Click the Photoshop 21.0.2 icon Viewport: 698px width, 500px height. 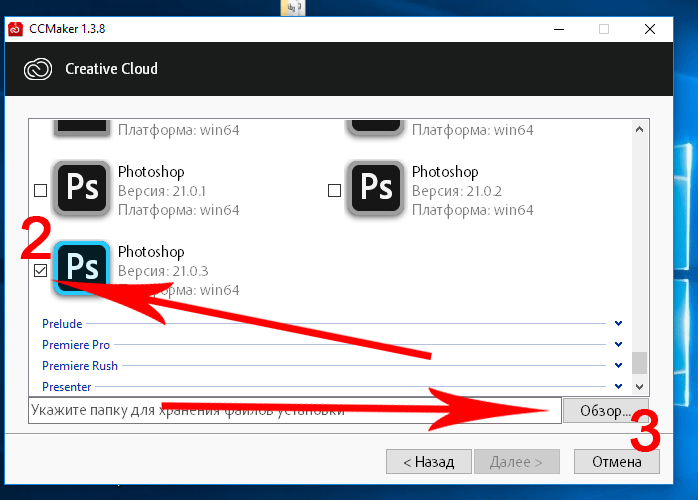(x=376, y=188)
